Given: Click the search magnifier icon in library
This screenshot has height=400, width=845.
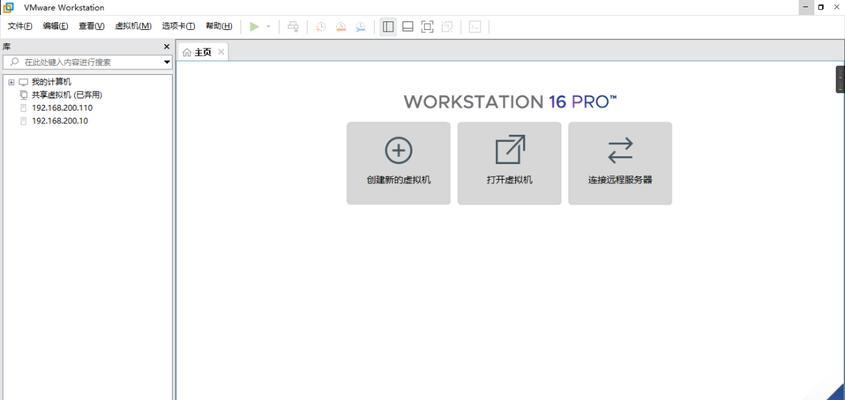Looking at the screenshot, I should [x=15, y=62].
